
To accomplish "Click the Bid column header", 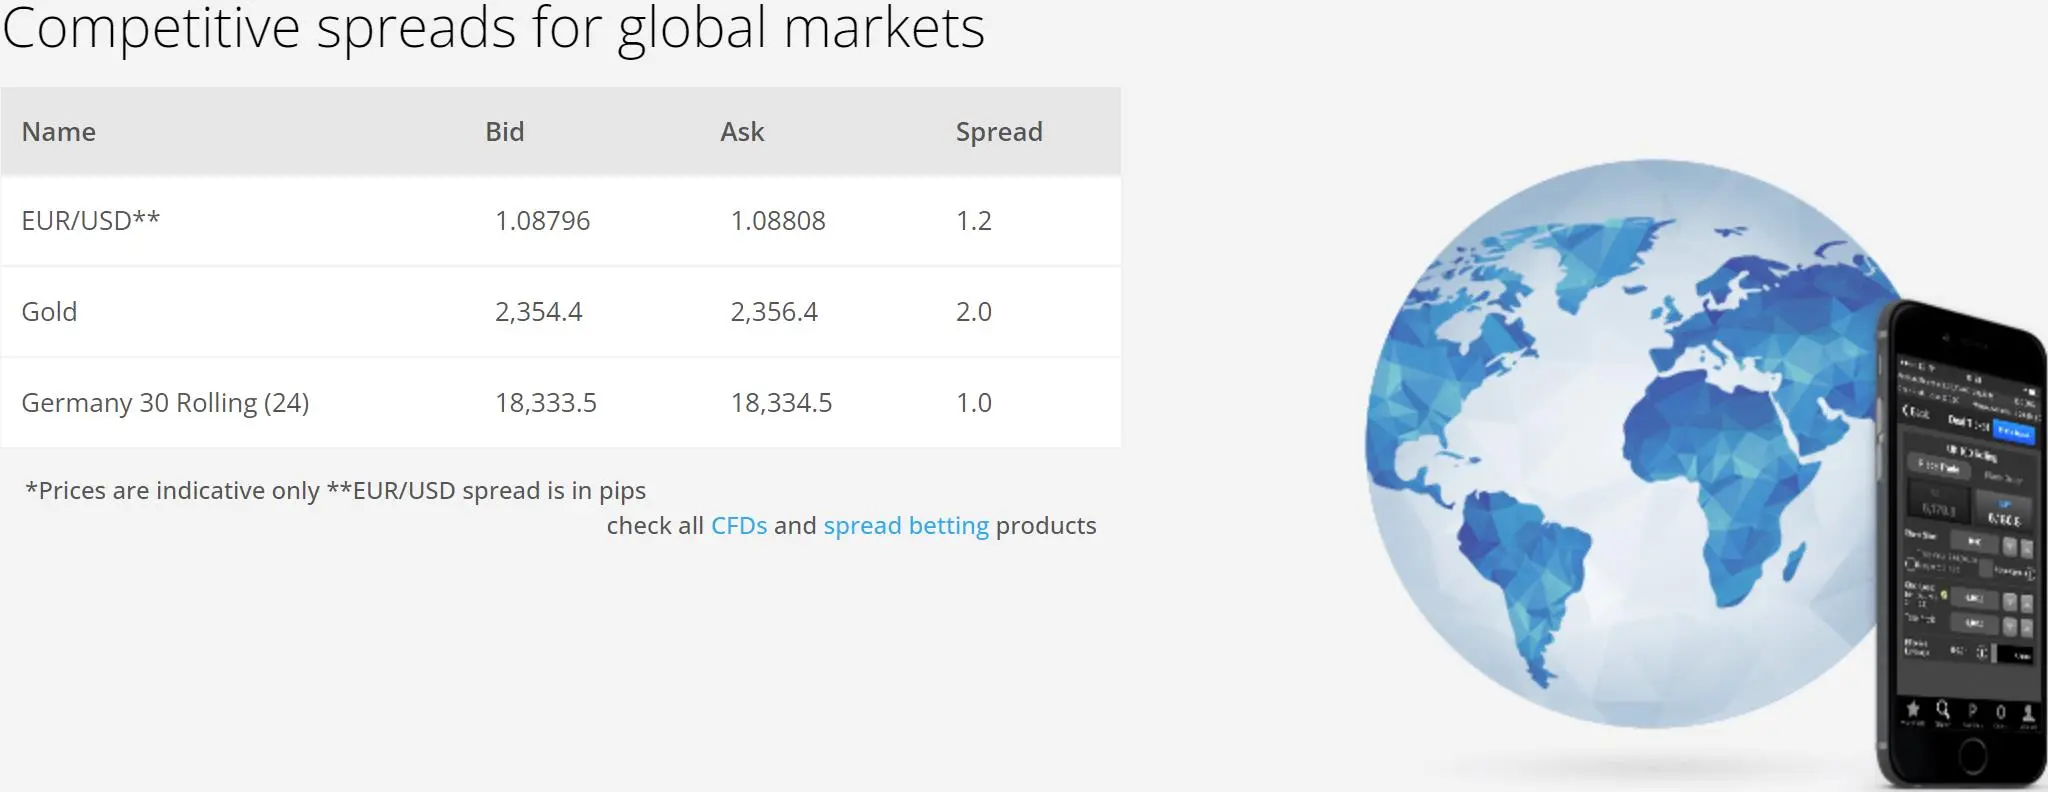I will click(x=505, y=132).
